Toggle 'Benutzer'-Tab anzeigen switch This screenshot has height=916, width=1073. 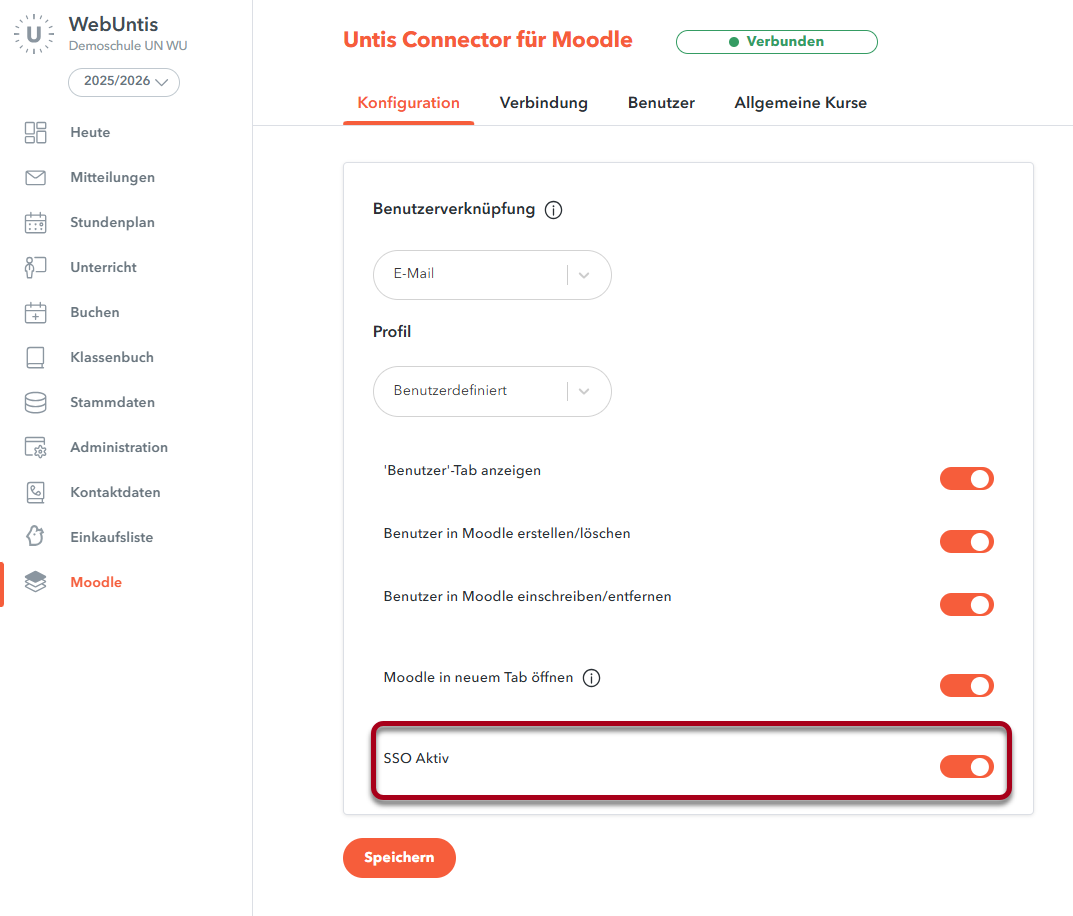tap(966, 479)
